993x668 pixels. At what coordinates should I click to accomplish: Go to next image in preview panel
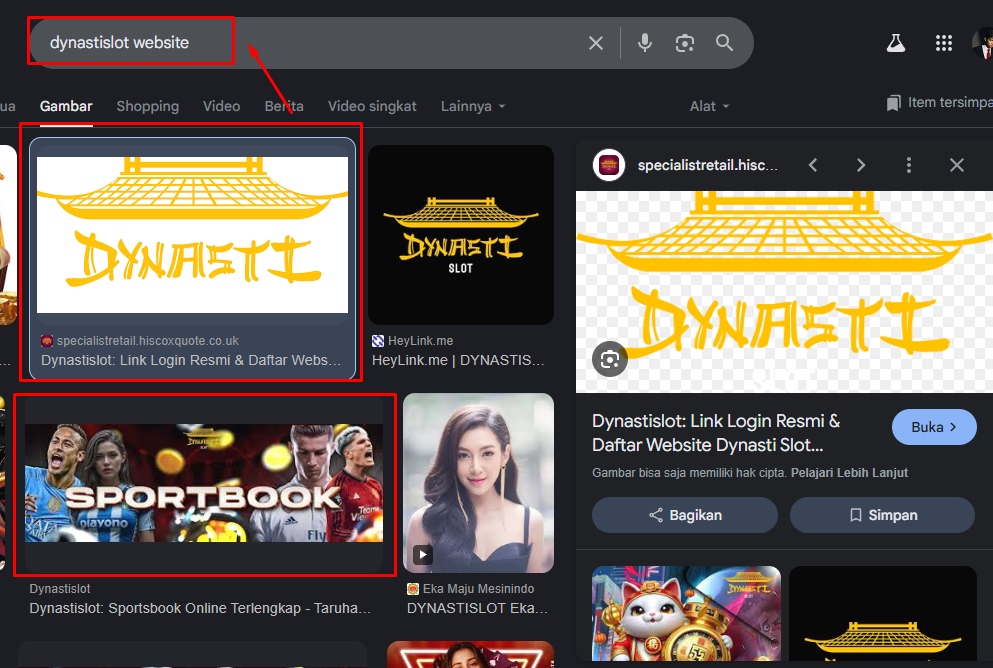coord(861,165)
